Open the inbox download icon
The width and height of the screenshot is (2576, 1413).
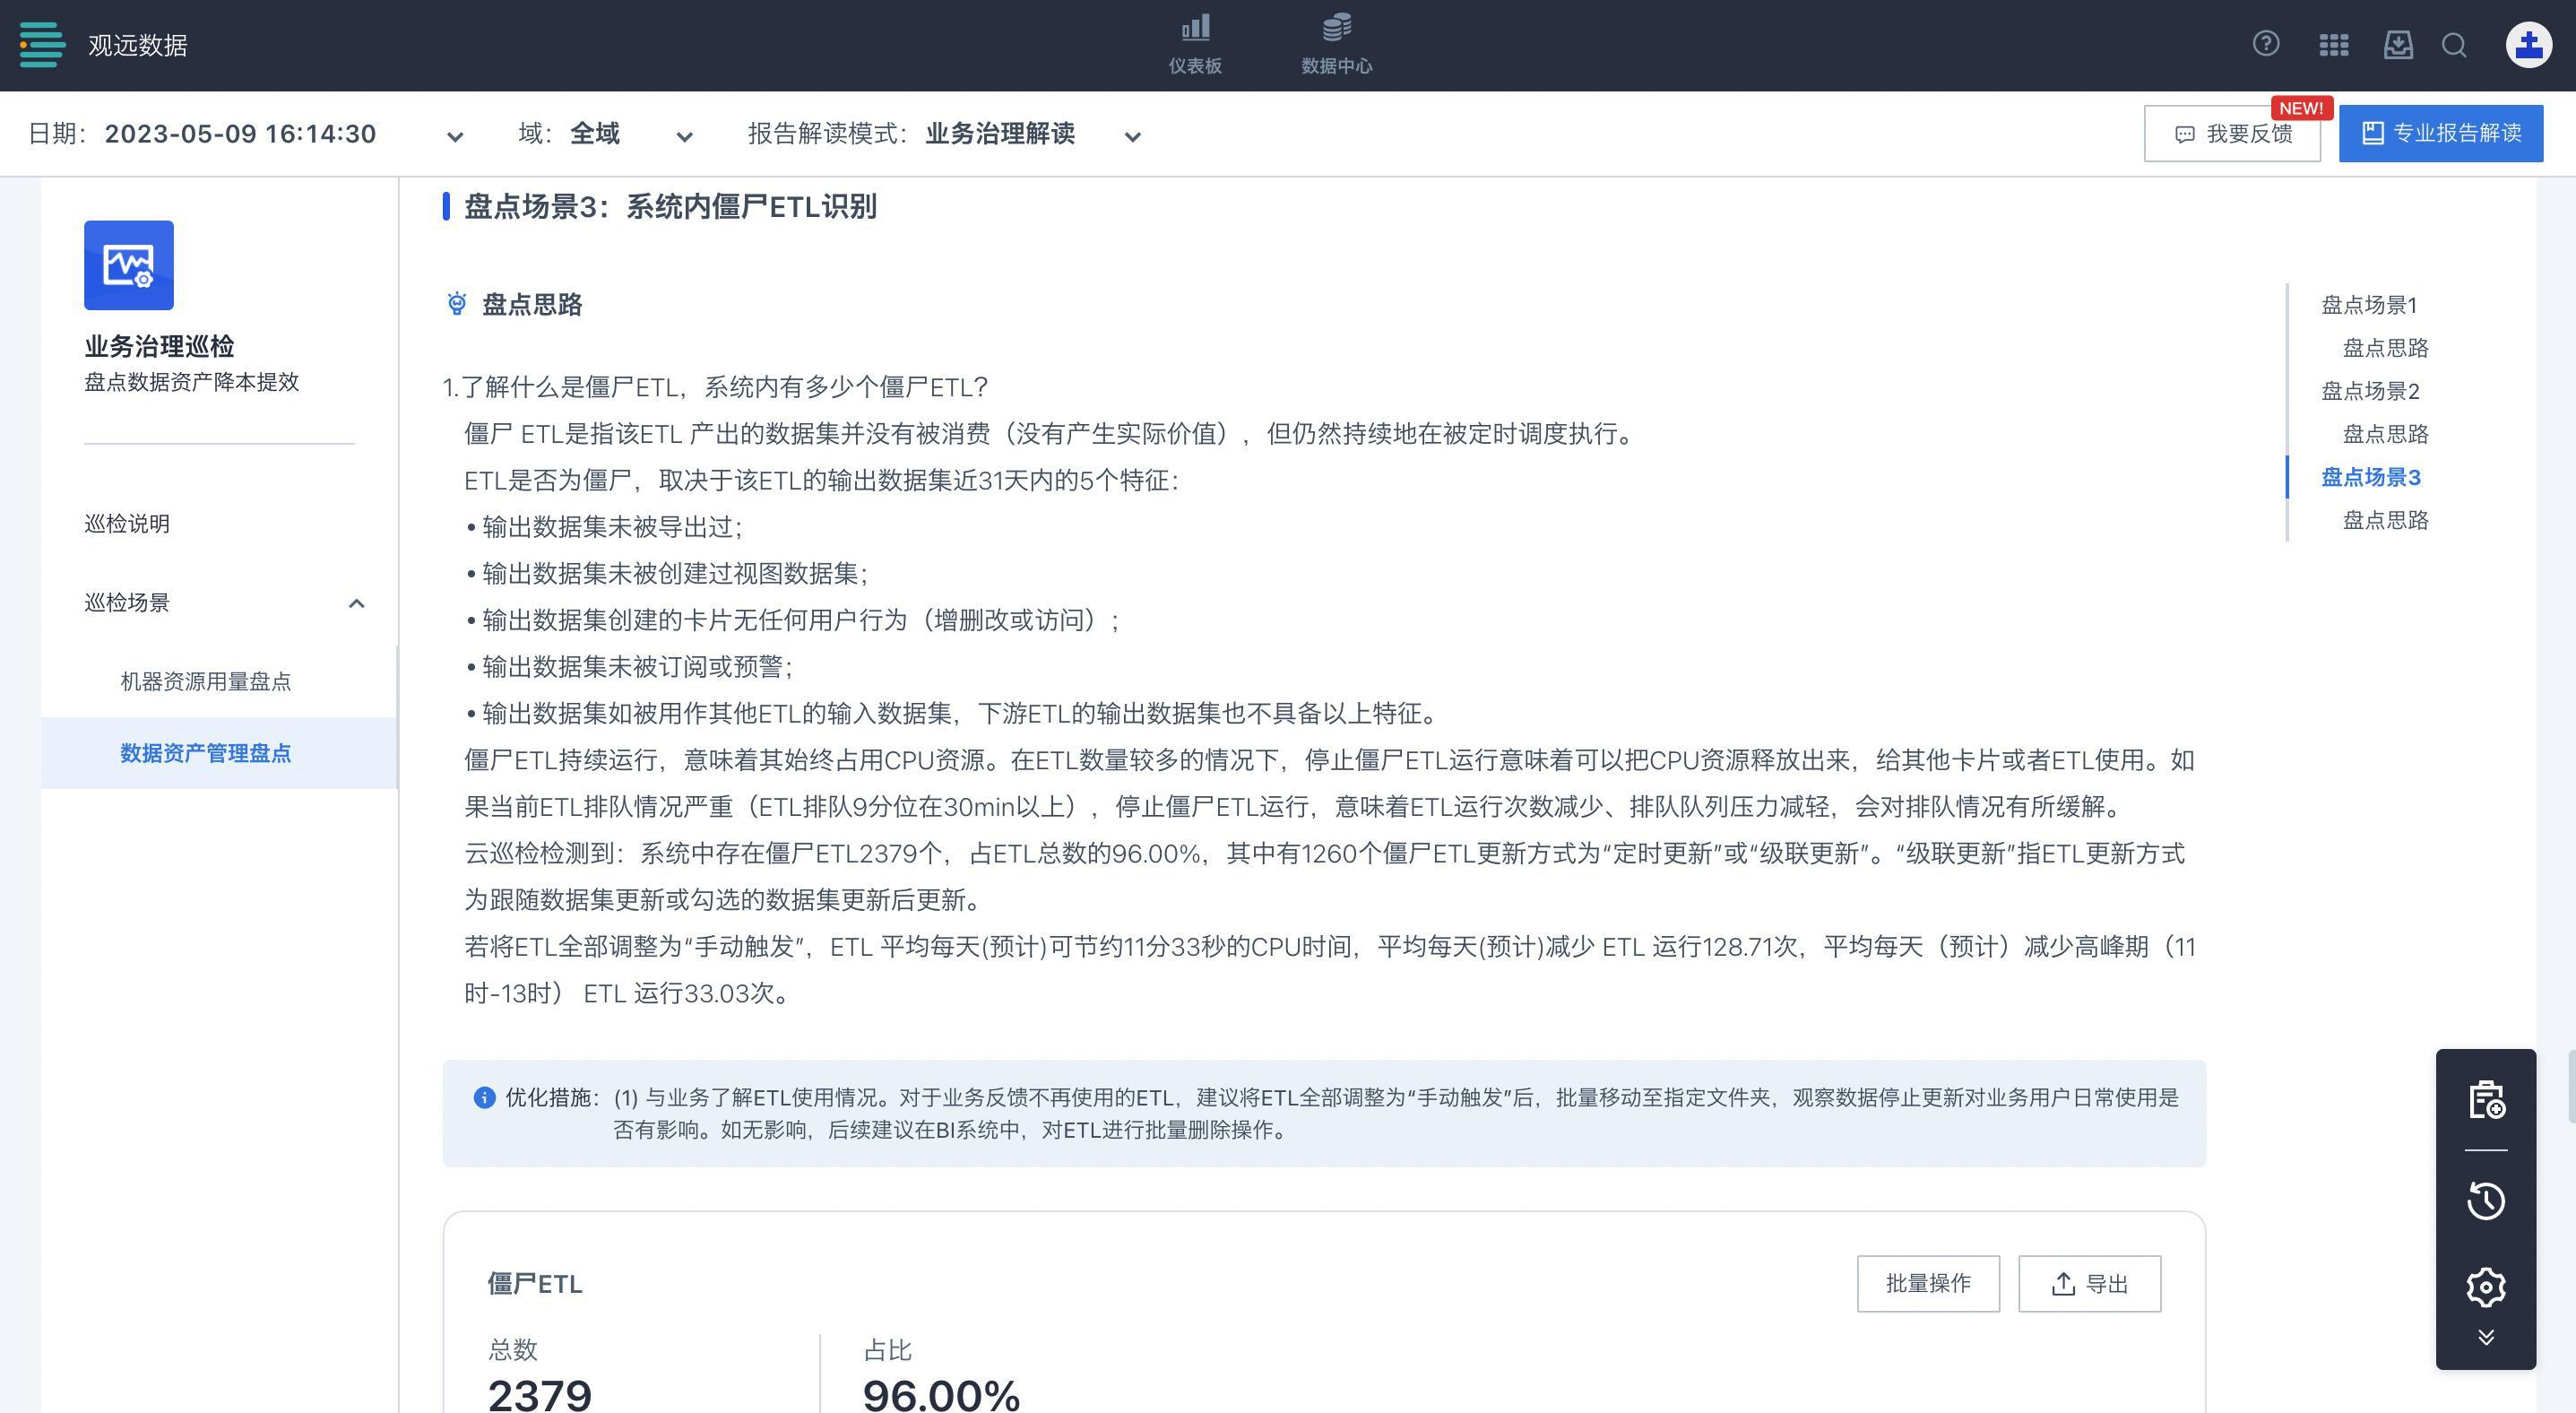click(x=2398, y=45)
